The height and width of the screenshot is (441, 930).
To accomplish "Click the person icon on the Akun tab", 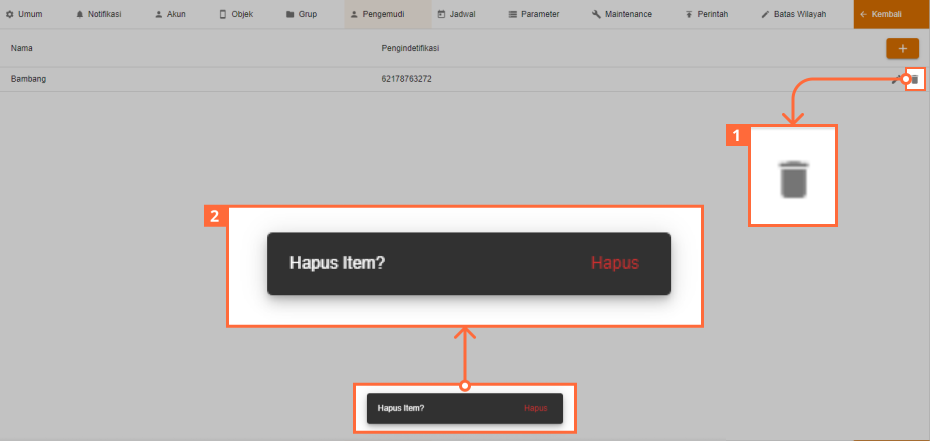I will point(158,15).
